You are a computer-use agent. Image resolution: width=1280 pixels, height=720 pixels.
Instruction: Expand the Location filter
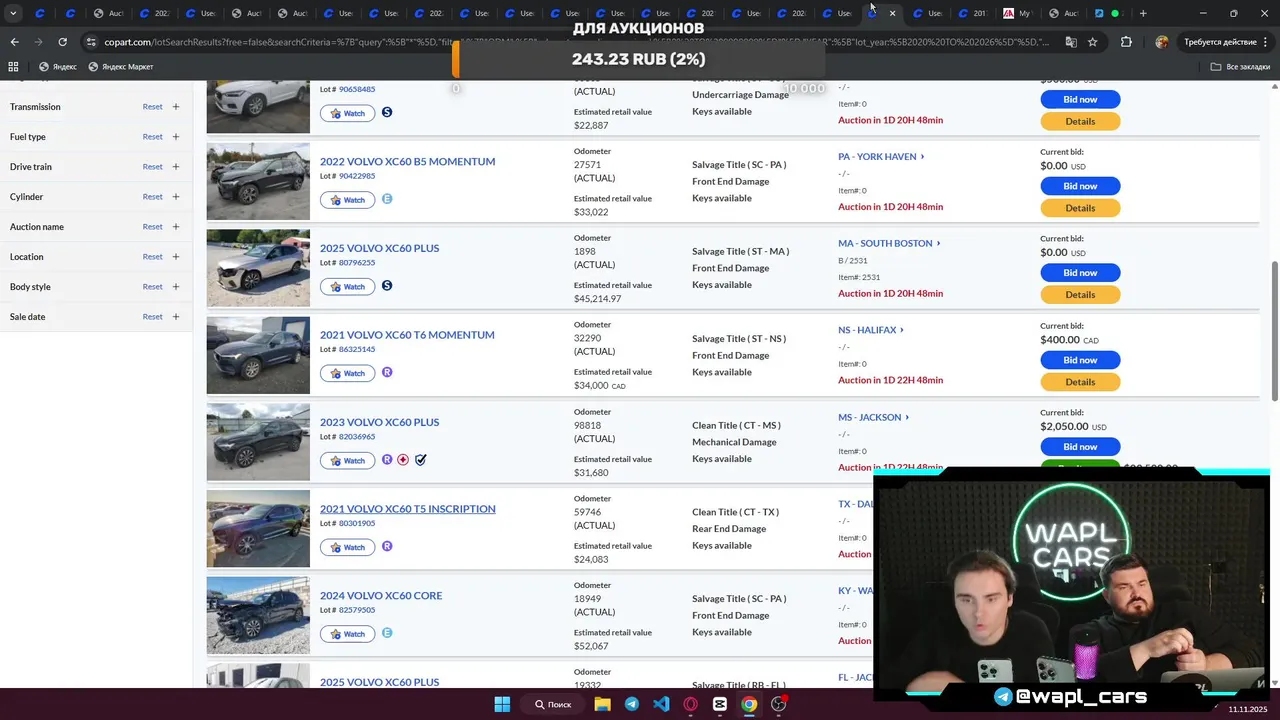[x=175, y=256]
